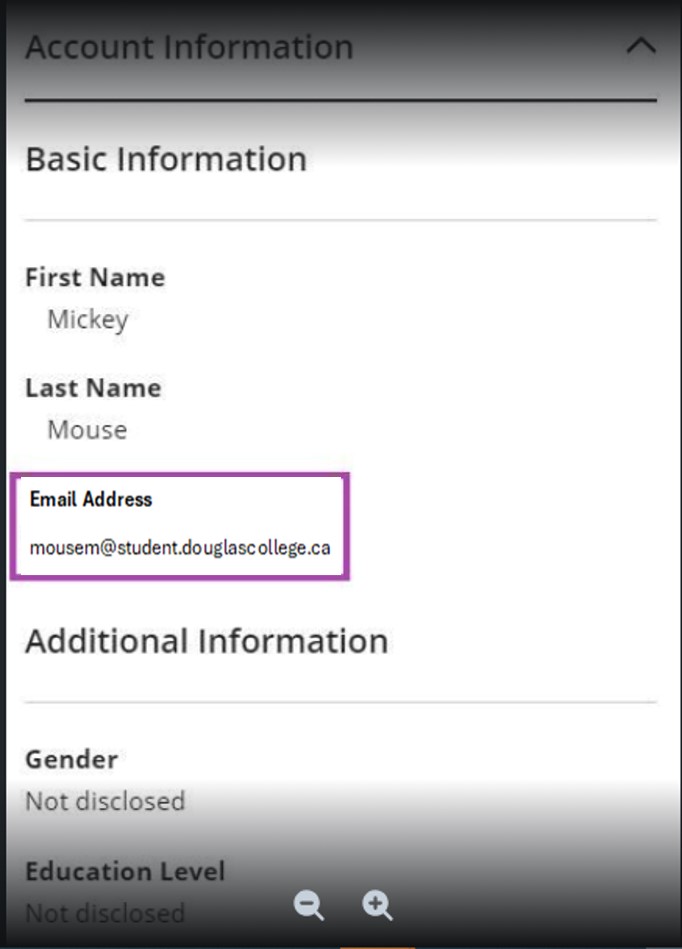Viewport: 682px width, 949px height.
Task: Click the First Name value Mickey
Action: [x=86, y=319]
